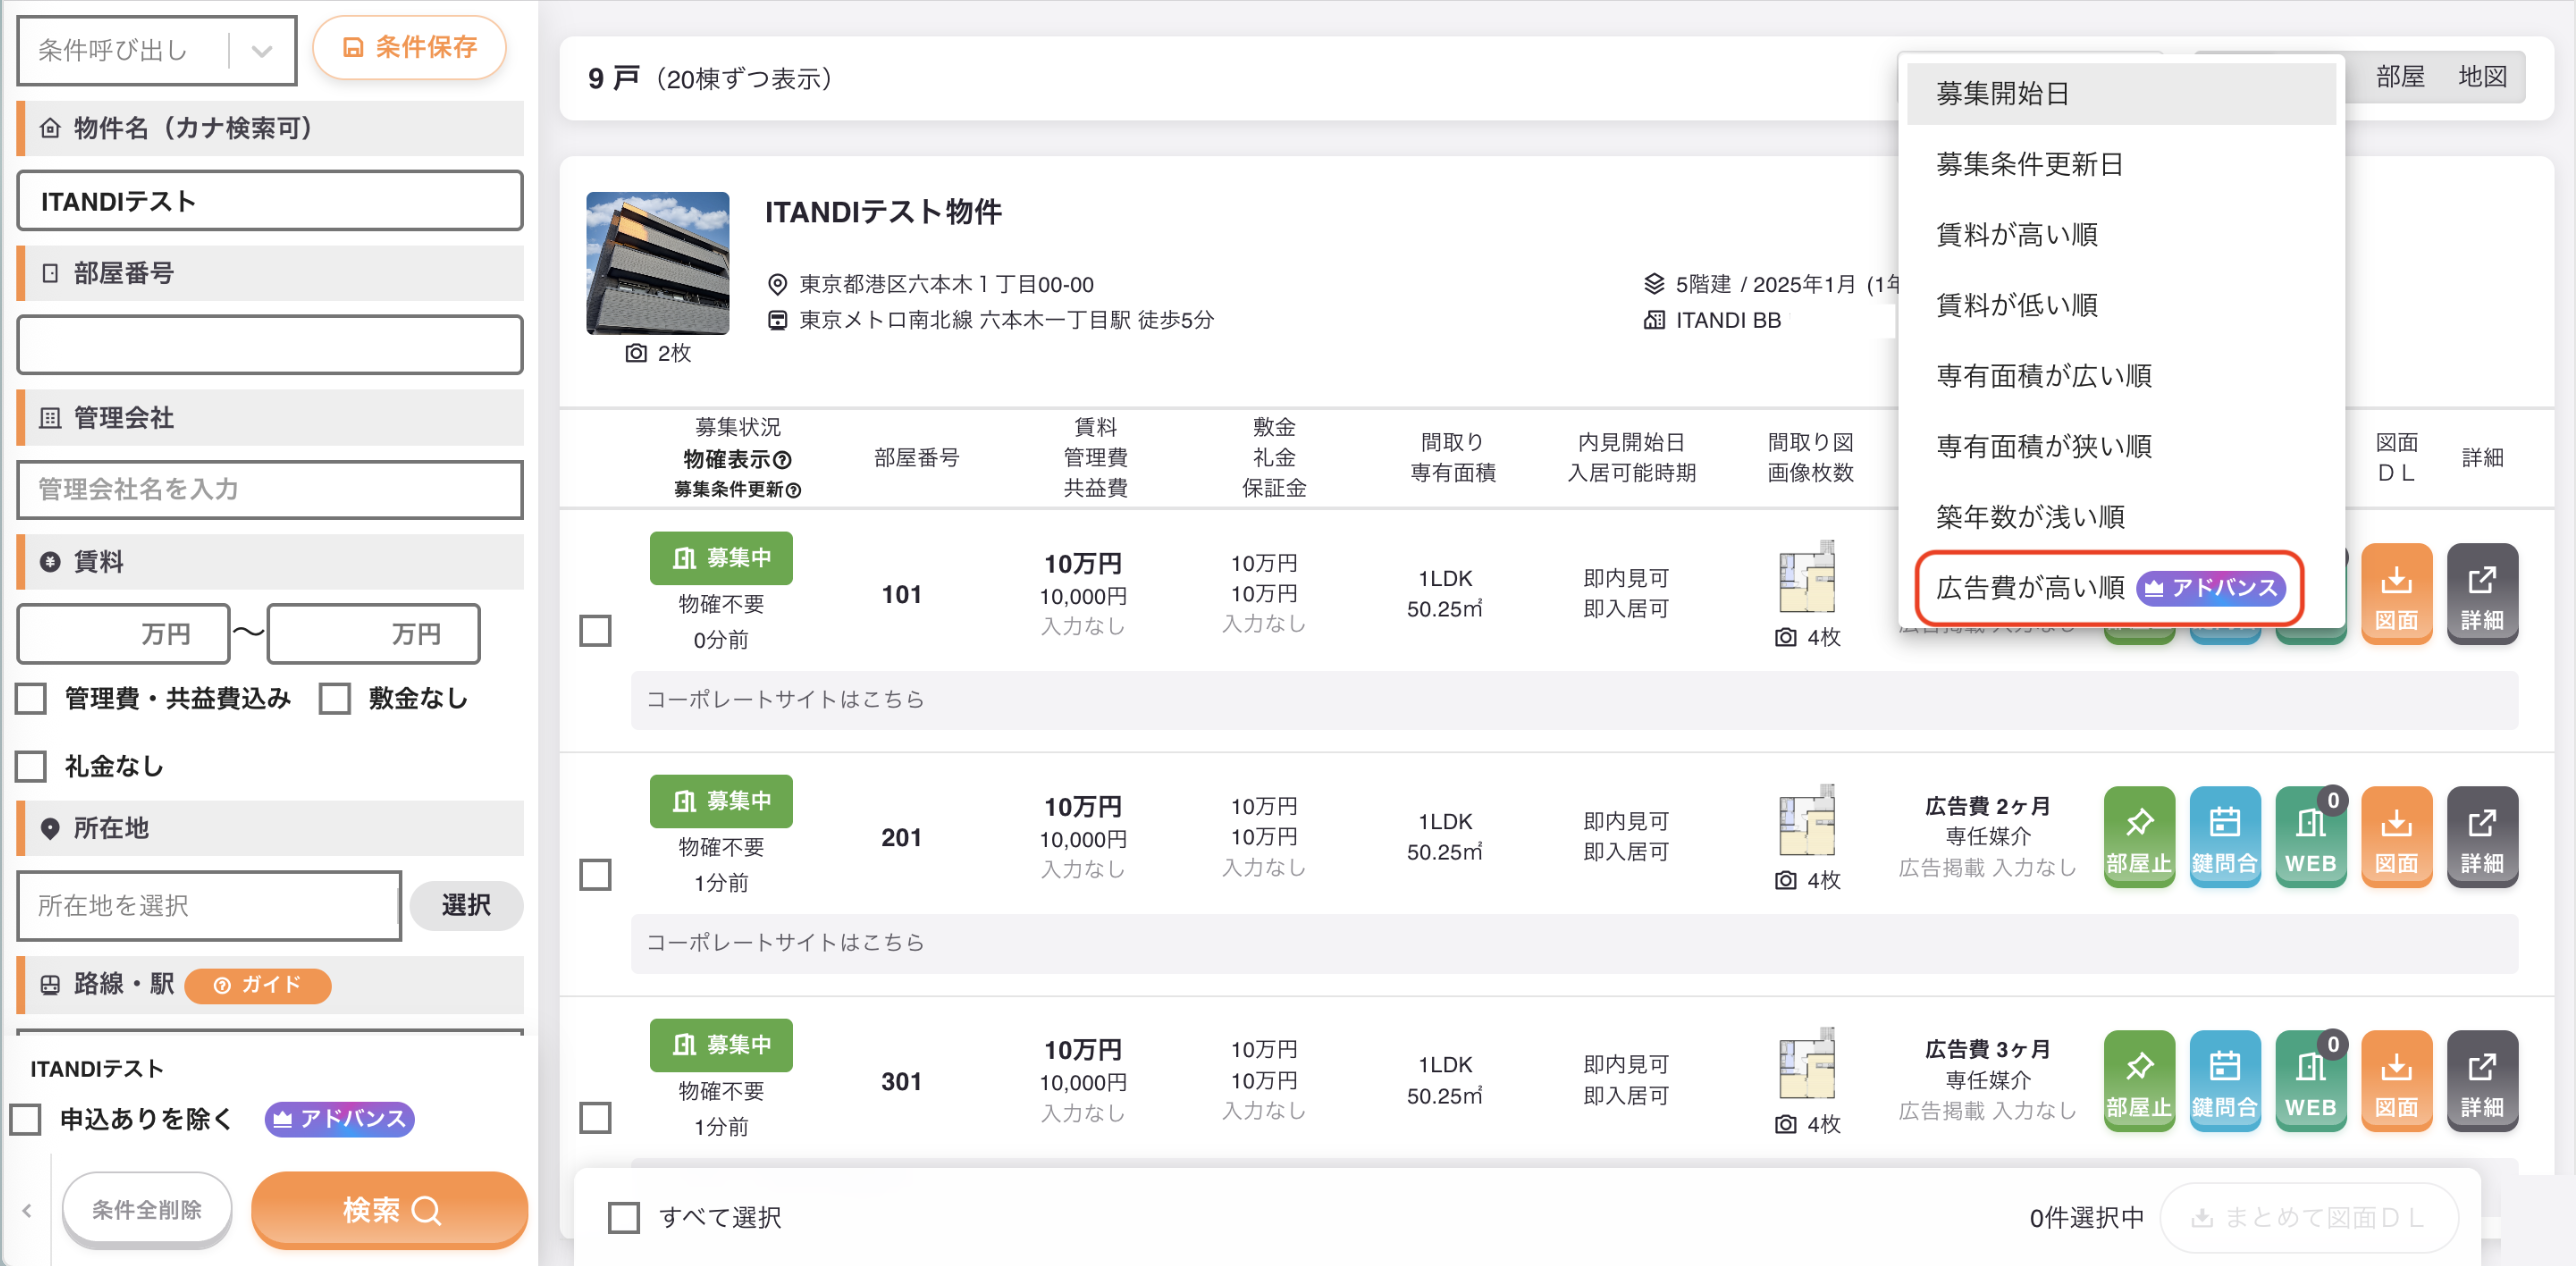Screen dimensions: 2576x1266
Task: Click the 検索 search button
Action: pos(389,1210)
